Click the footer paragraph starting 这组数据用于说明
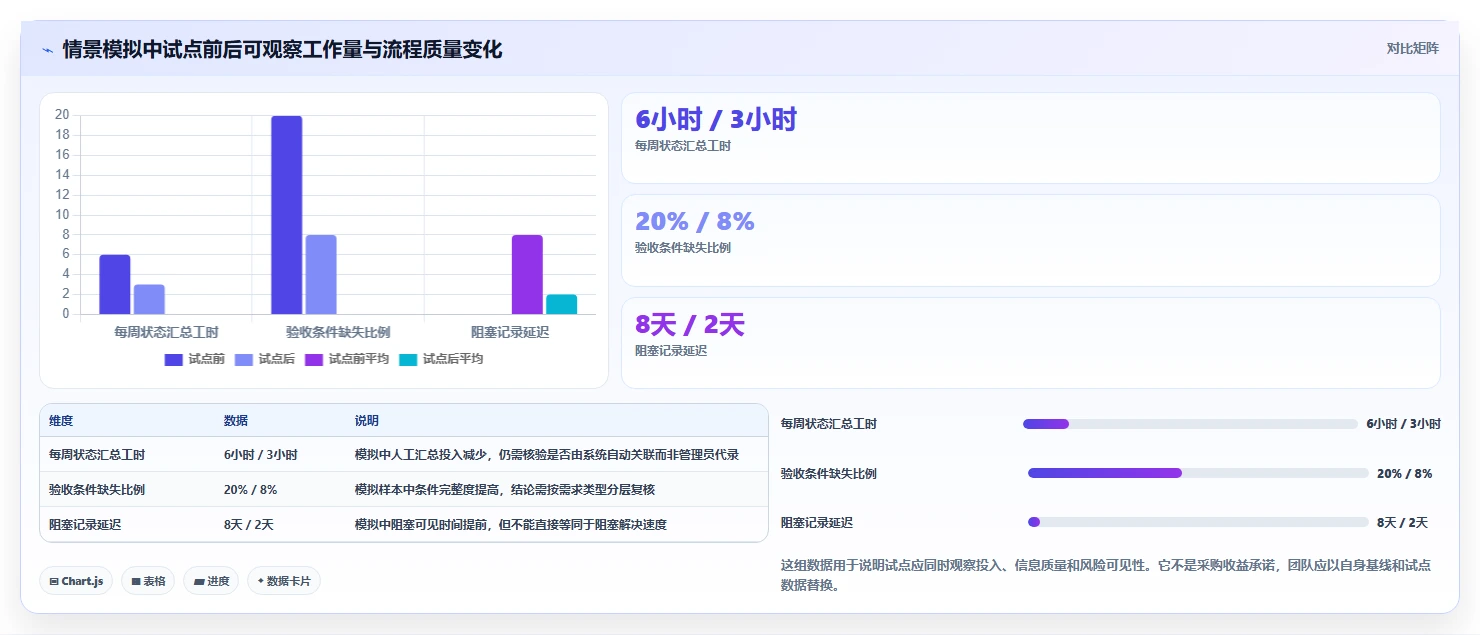Image resolution: width=1480 pixels, height=635 pixels. (1106, 575)
